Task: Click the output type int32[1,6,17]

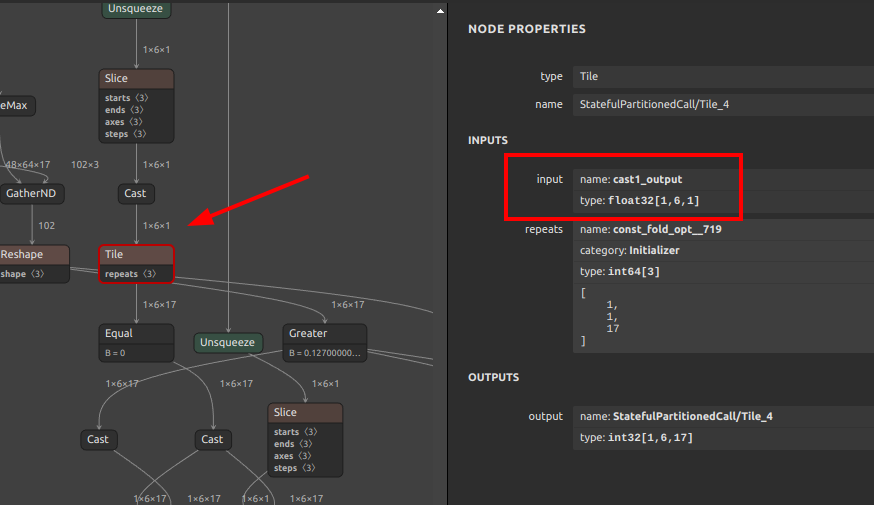Action: point(650,437)
